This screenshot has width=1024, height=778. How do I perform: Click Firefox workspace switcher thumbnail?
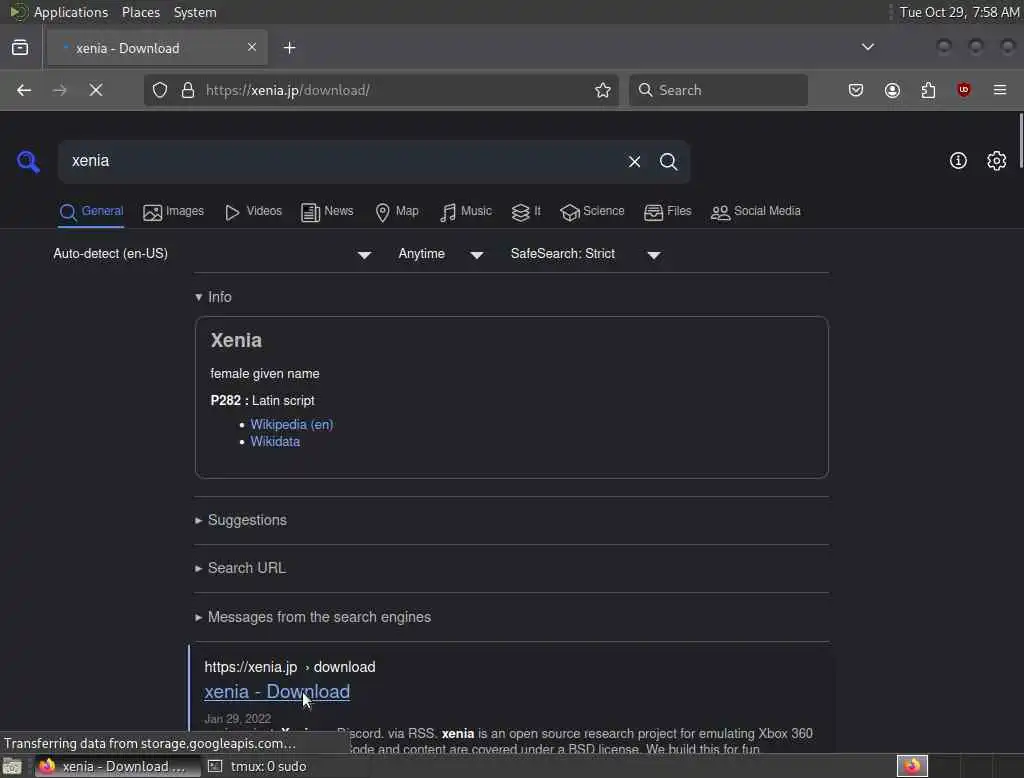tap(912, 766)
